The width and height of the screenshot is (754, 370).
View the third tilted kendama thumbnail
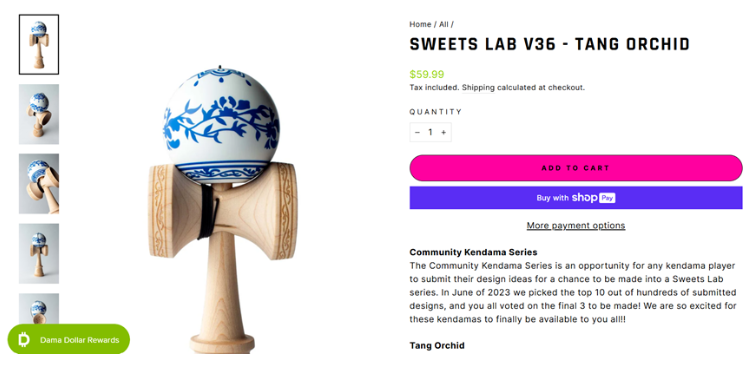point(39,184)
